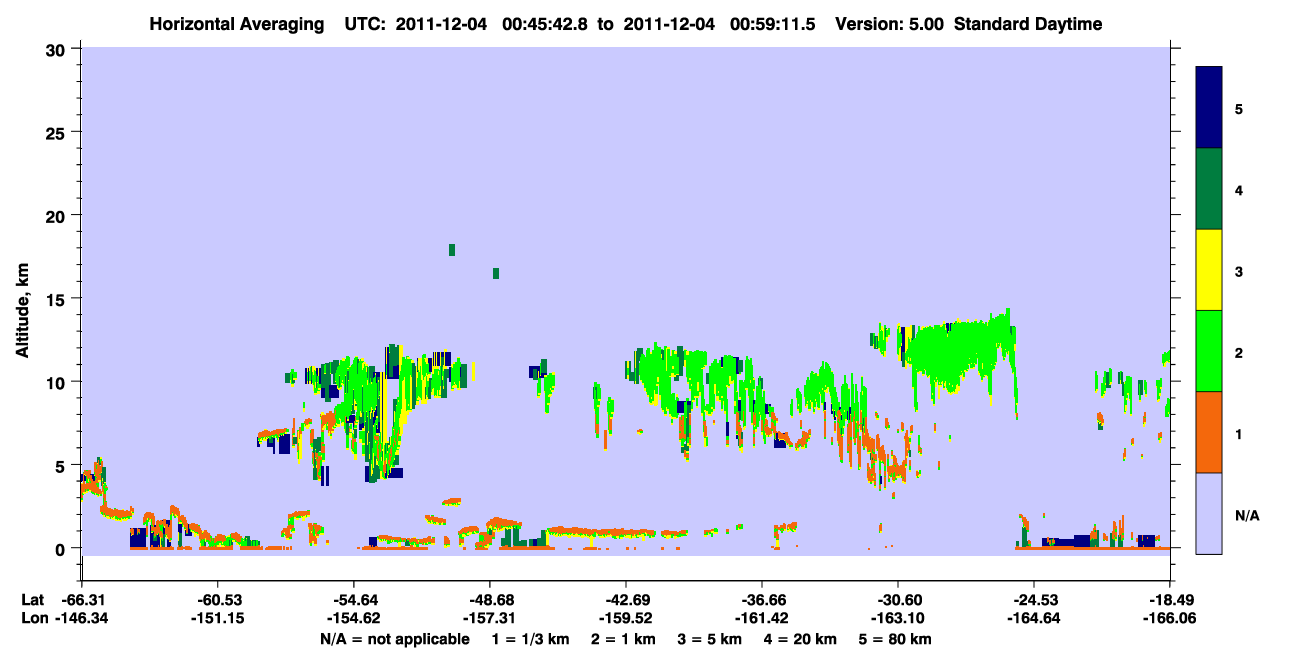Click the 'Standard Daytime' title text
The height and width of the screenshot is (667, 1300).
click(1028, 24)
